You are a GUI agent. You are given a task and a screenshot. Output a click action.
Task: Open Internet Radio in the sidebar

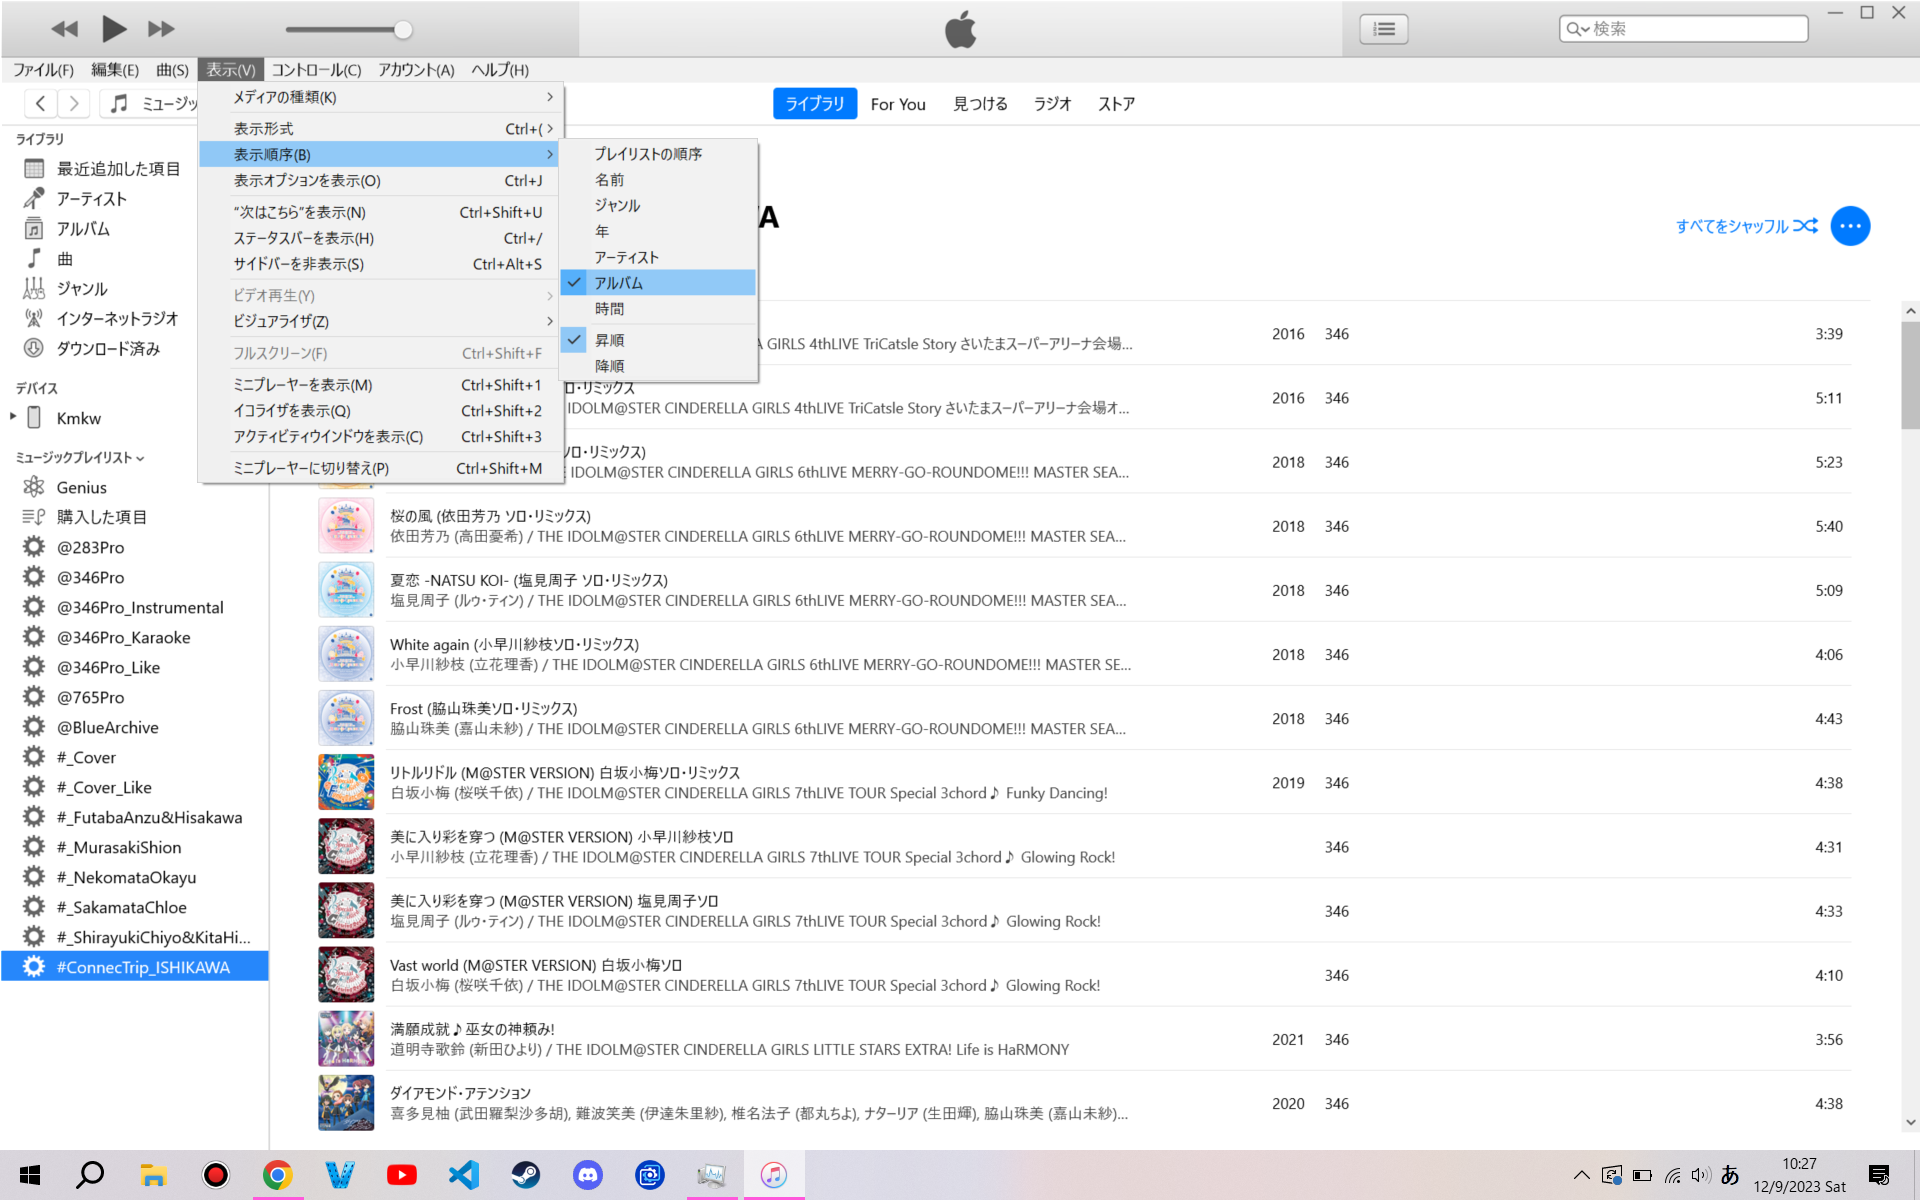pos(116,319)
